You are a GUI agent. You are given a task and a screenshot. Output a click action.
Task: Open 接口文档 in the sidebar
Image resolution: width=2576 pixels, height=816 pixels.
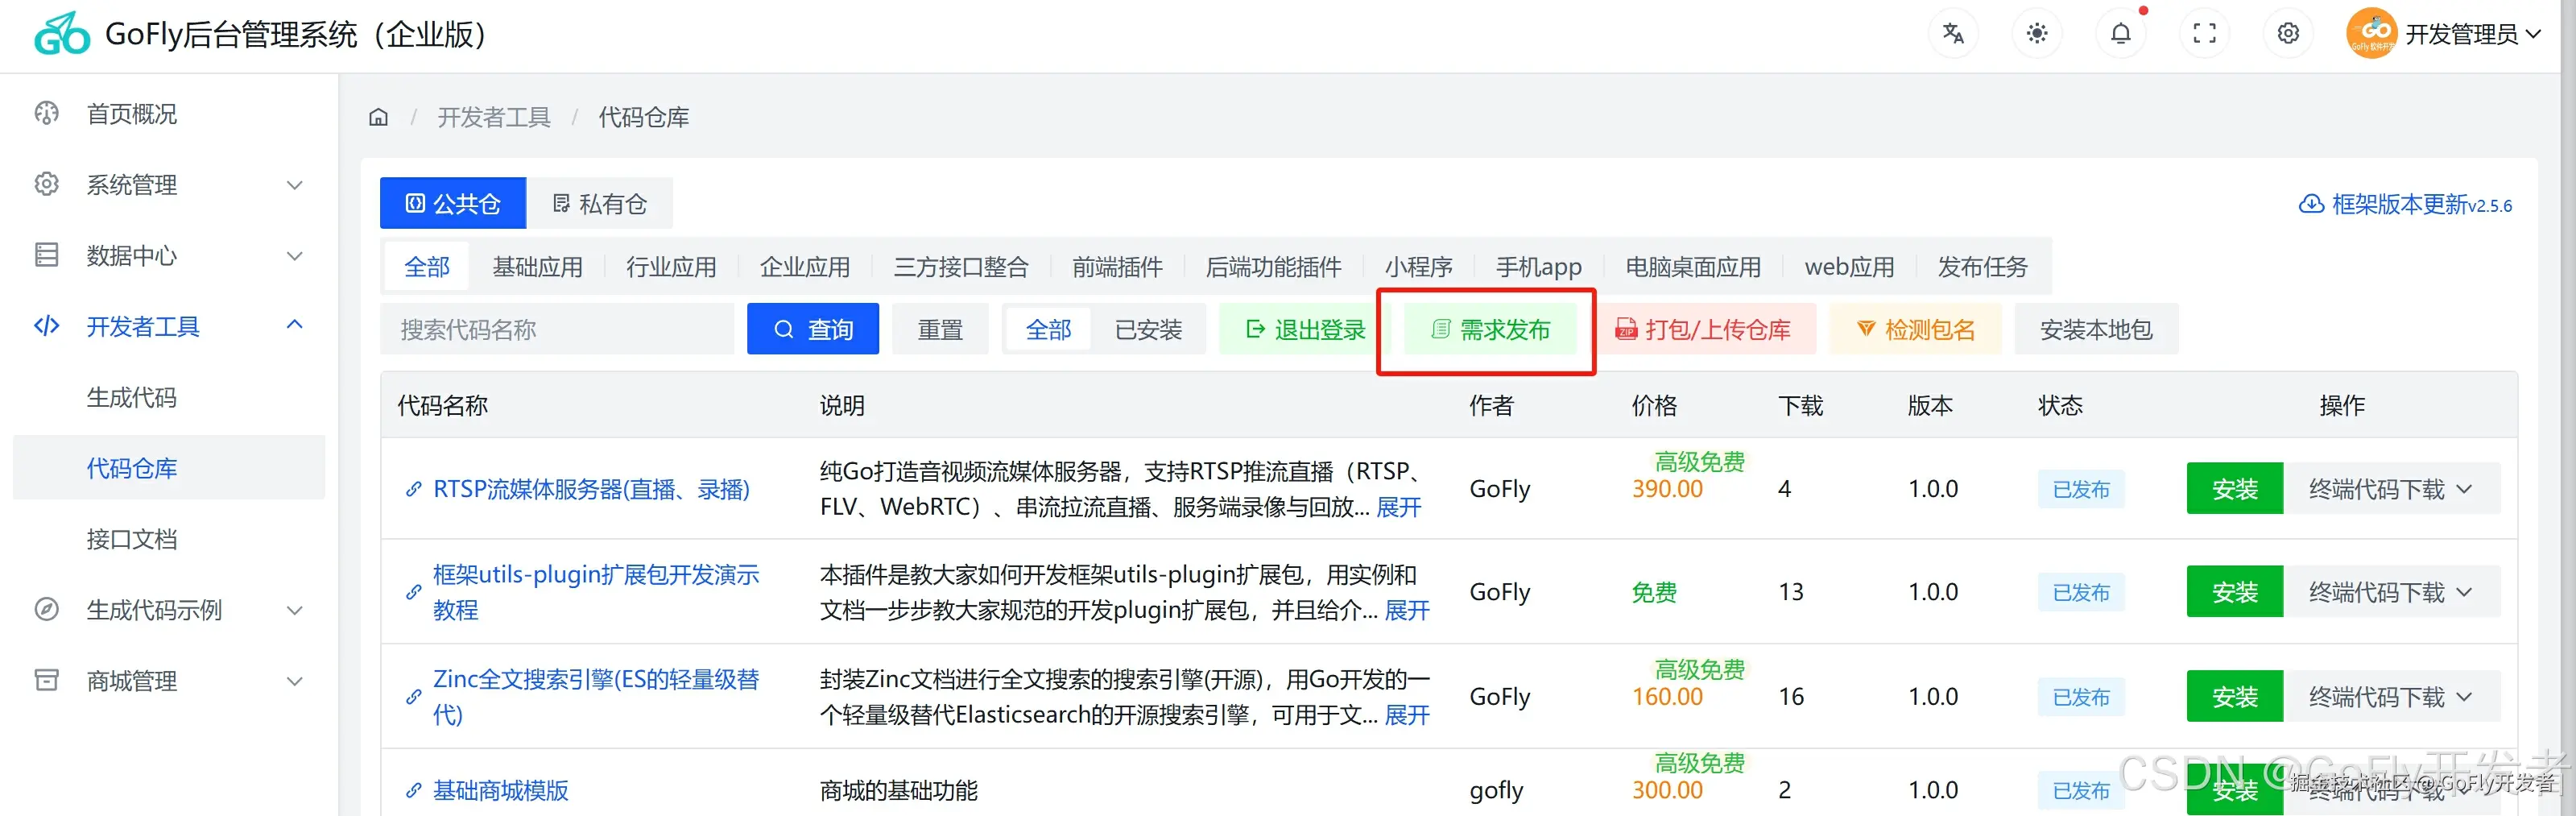pyautogui.click(x=131, y=539)
